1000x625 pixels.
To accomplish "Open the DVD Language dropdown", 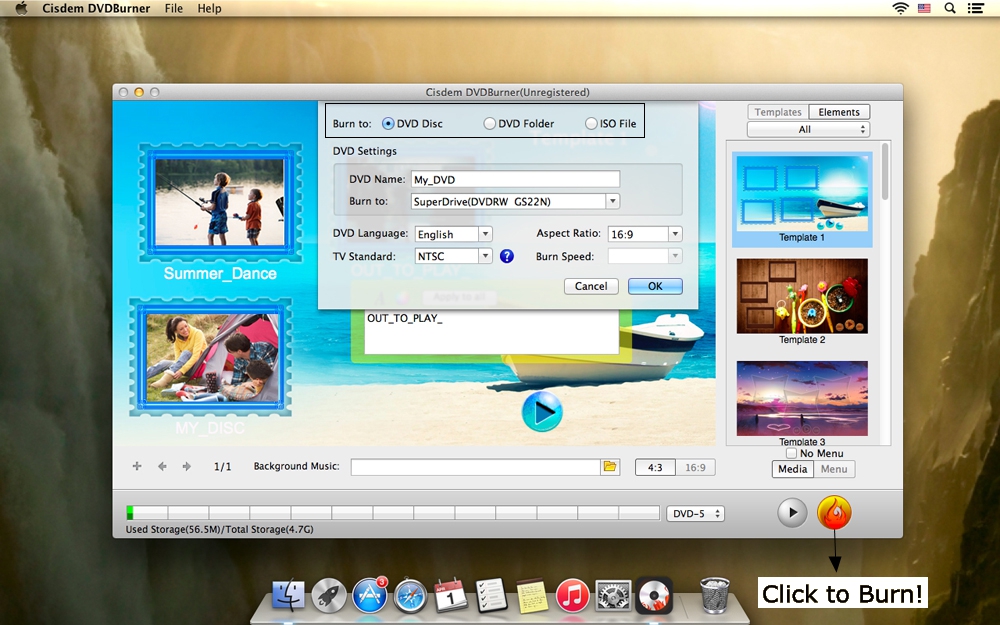I will pos(453,234).
